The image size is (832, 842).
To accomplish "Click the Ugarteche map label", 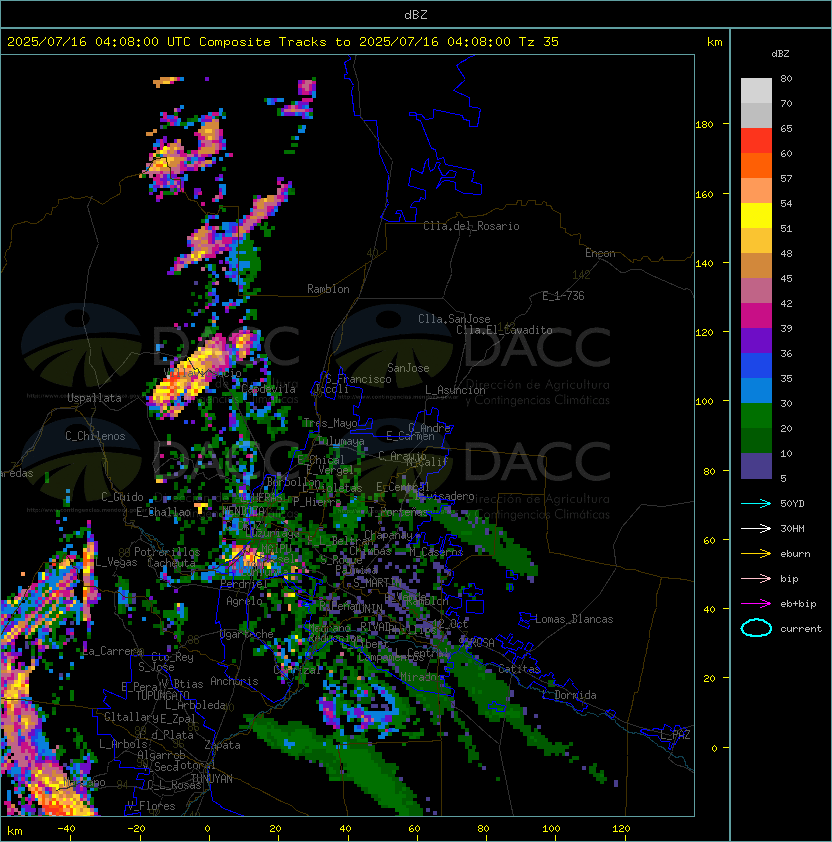I will click(247, 634).
